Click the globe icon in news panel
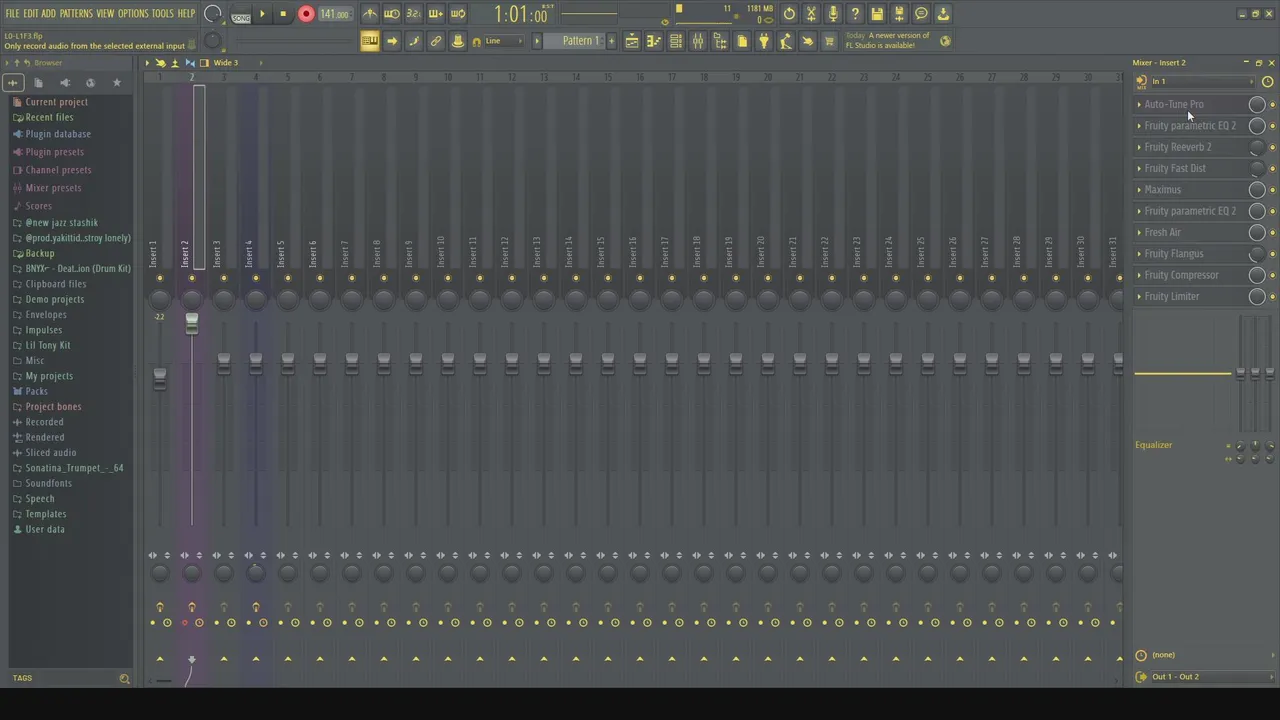This screenshot has width=1280, height=720. coord(946,41)
